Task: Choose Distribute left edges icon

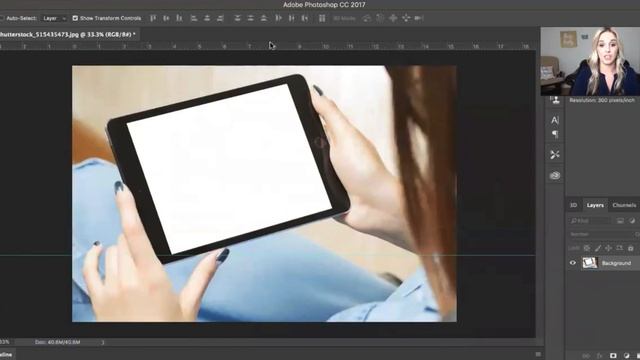Action: click(x=278, y=18)
